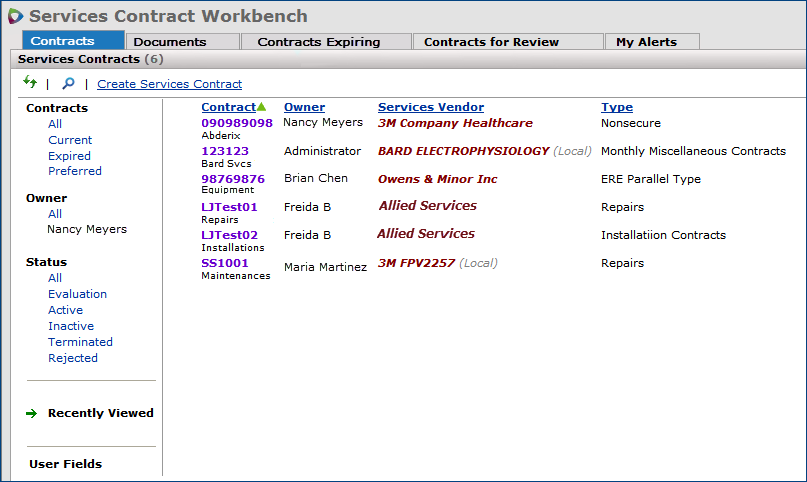The height and width of the screenshot is (482, 807).
Task: Click the green sort arrow beside Contract
Action: [x=262, y=107]
